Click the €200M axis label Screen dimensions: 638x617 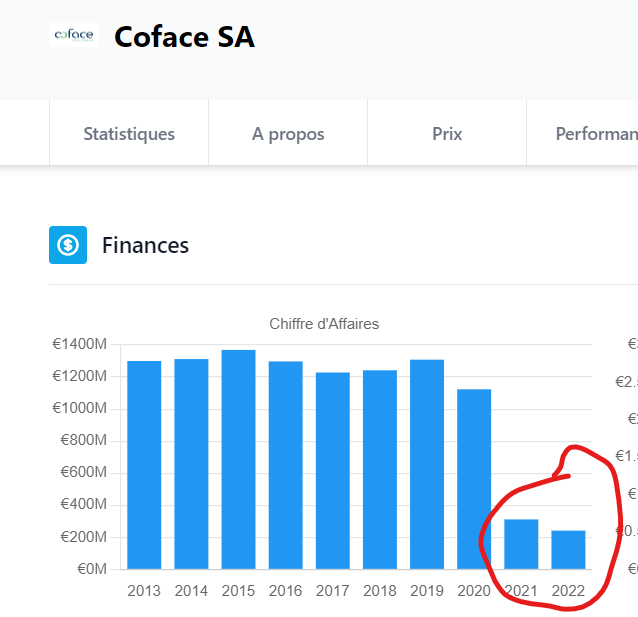click(x=84, y=537)
